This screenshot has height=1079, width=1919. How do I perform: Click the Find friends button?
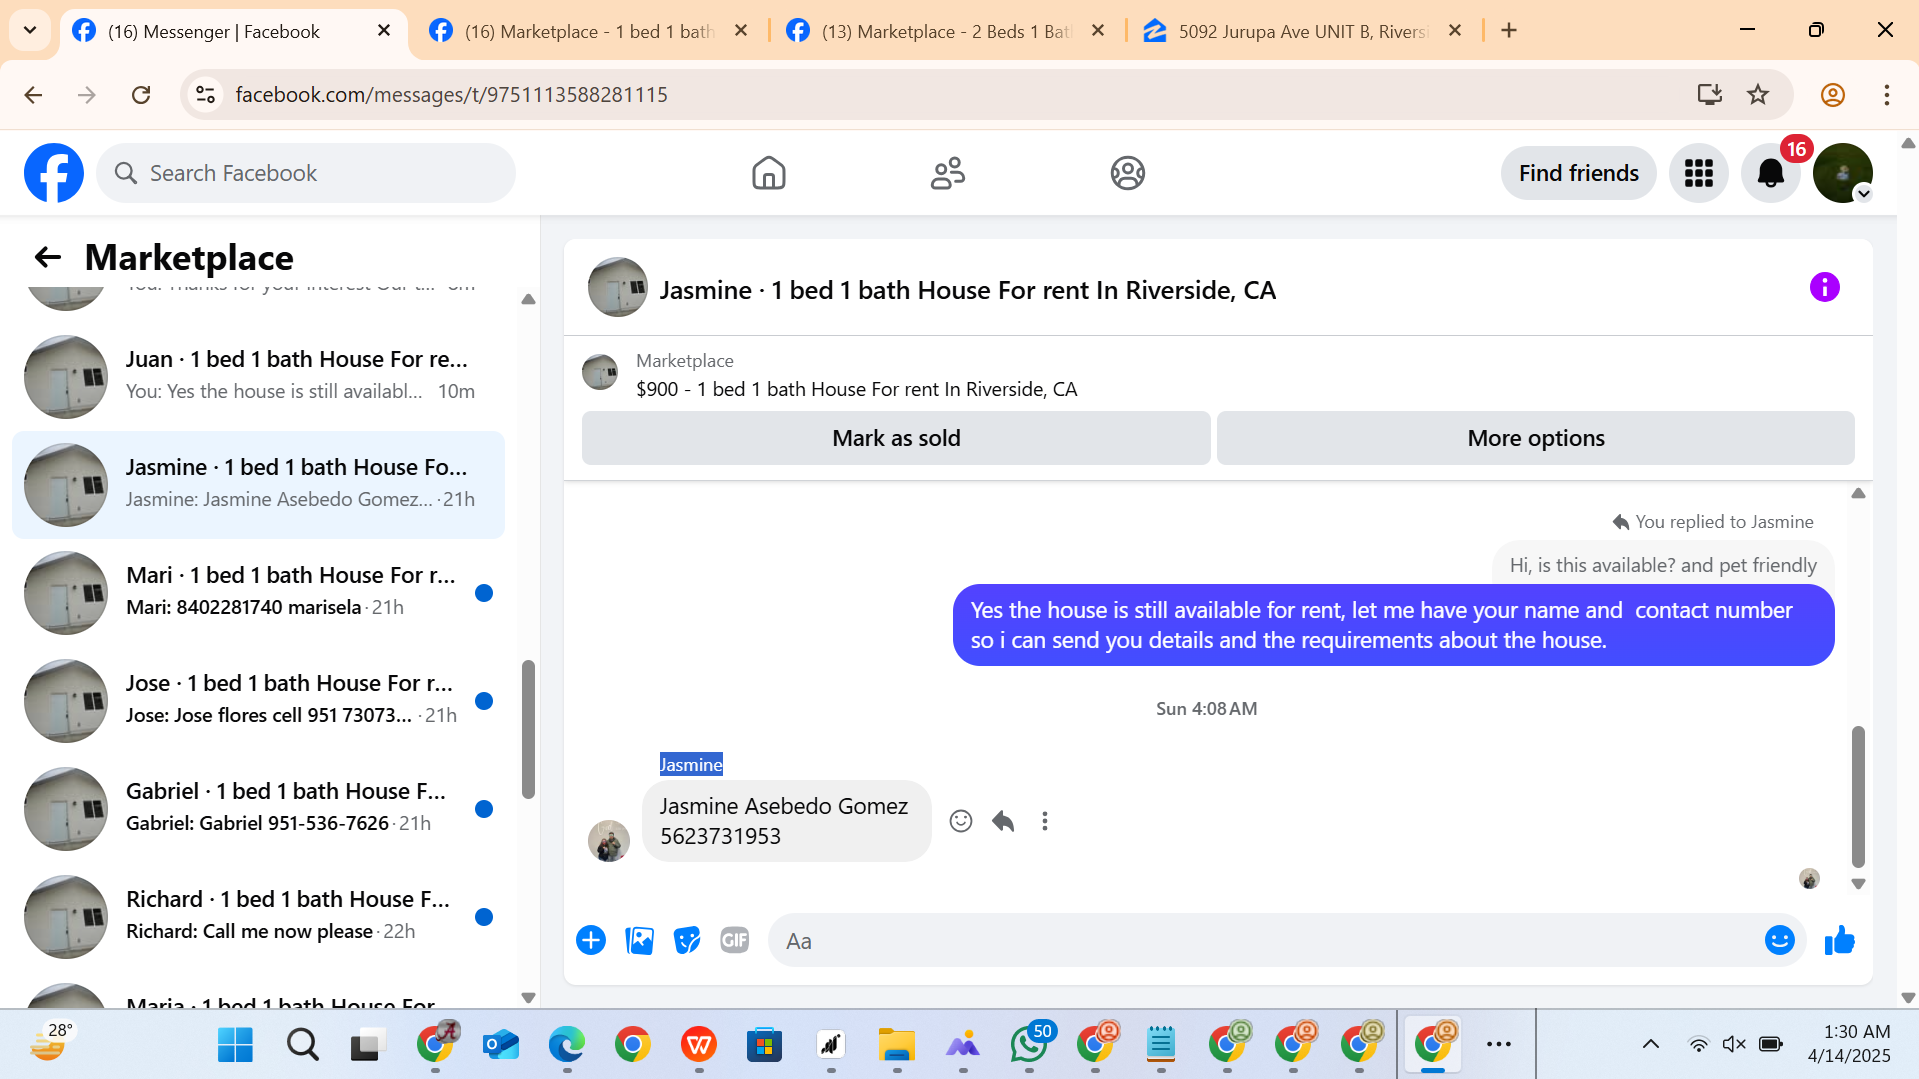point(1578,173)
